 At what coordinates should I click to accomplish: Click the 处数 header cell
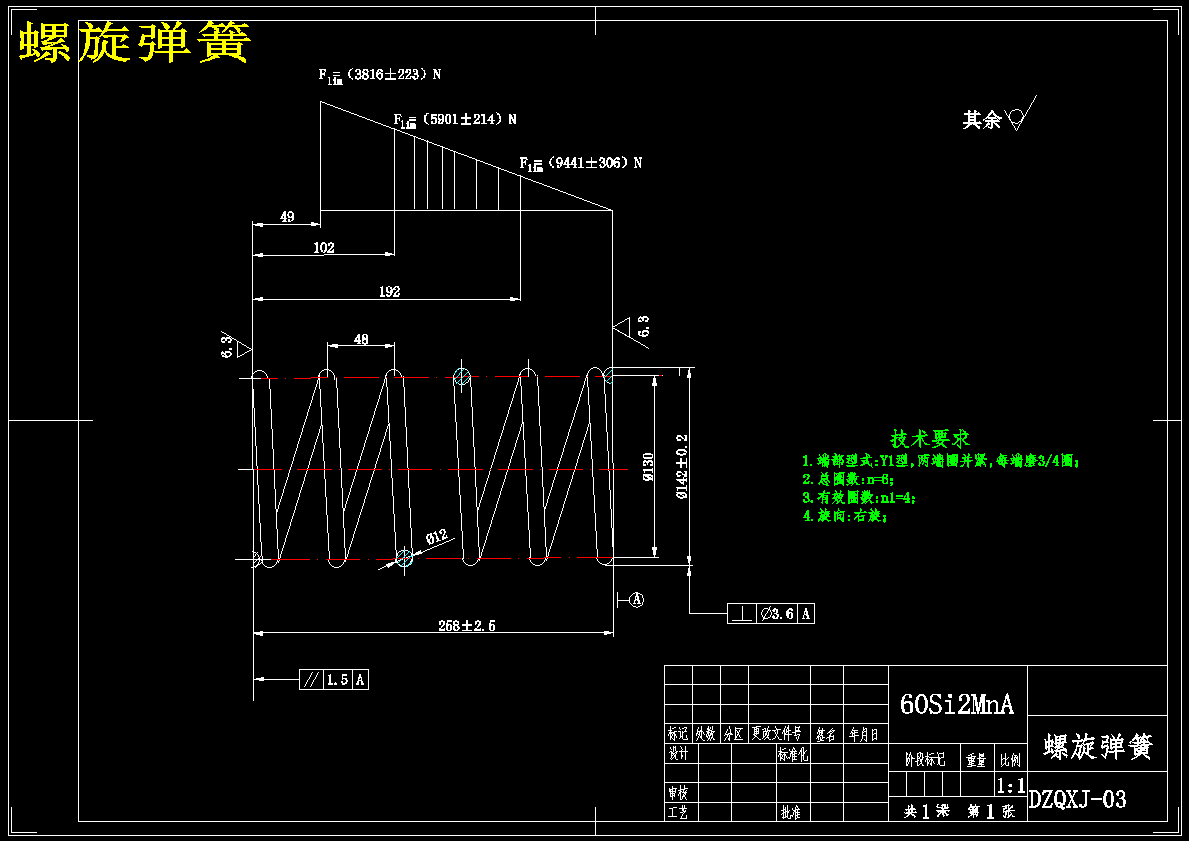706,733
